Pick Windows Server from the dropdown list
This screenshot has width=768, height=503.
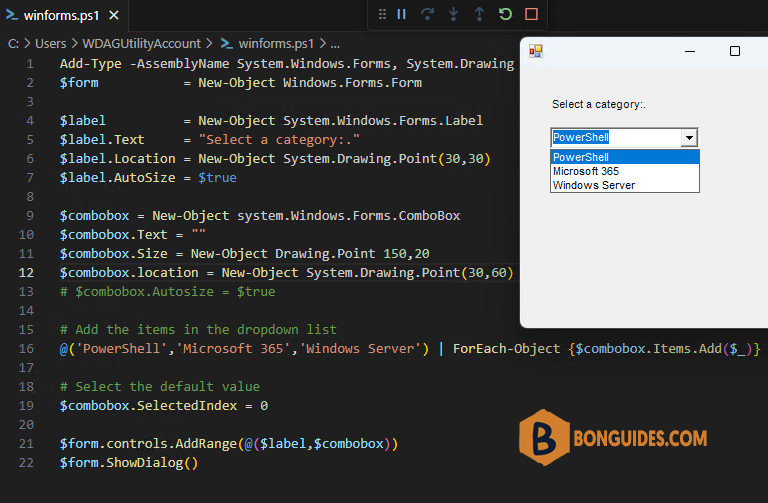[x=625, y=185]
